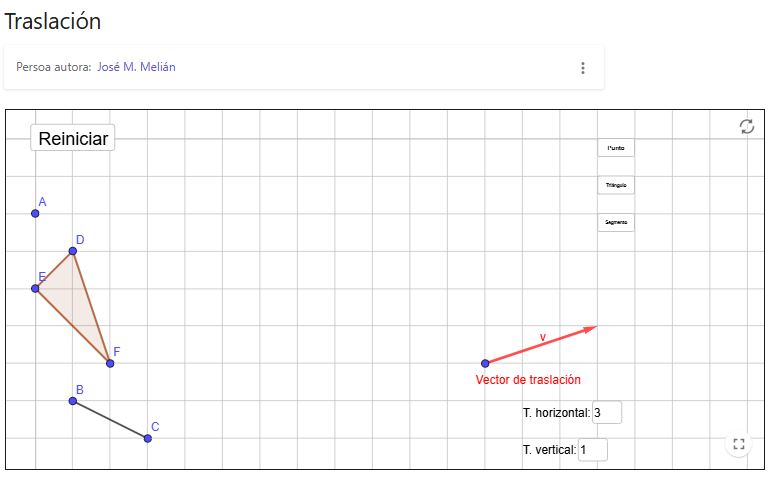Select endpoint B of the segment
This screenshot has width=774, height=481.
pos(73,401)
